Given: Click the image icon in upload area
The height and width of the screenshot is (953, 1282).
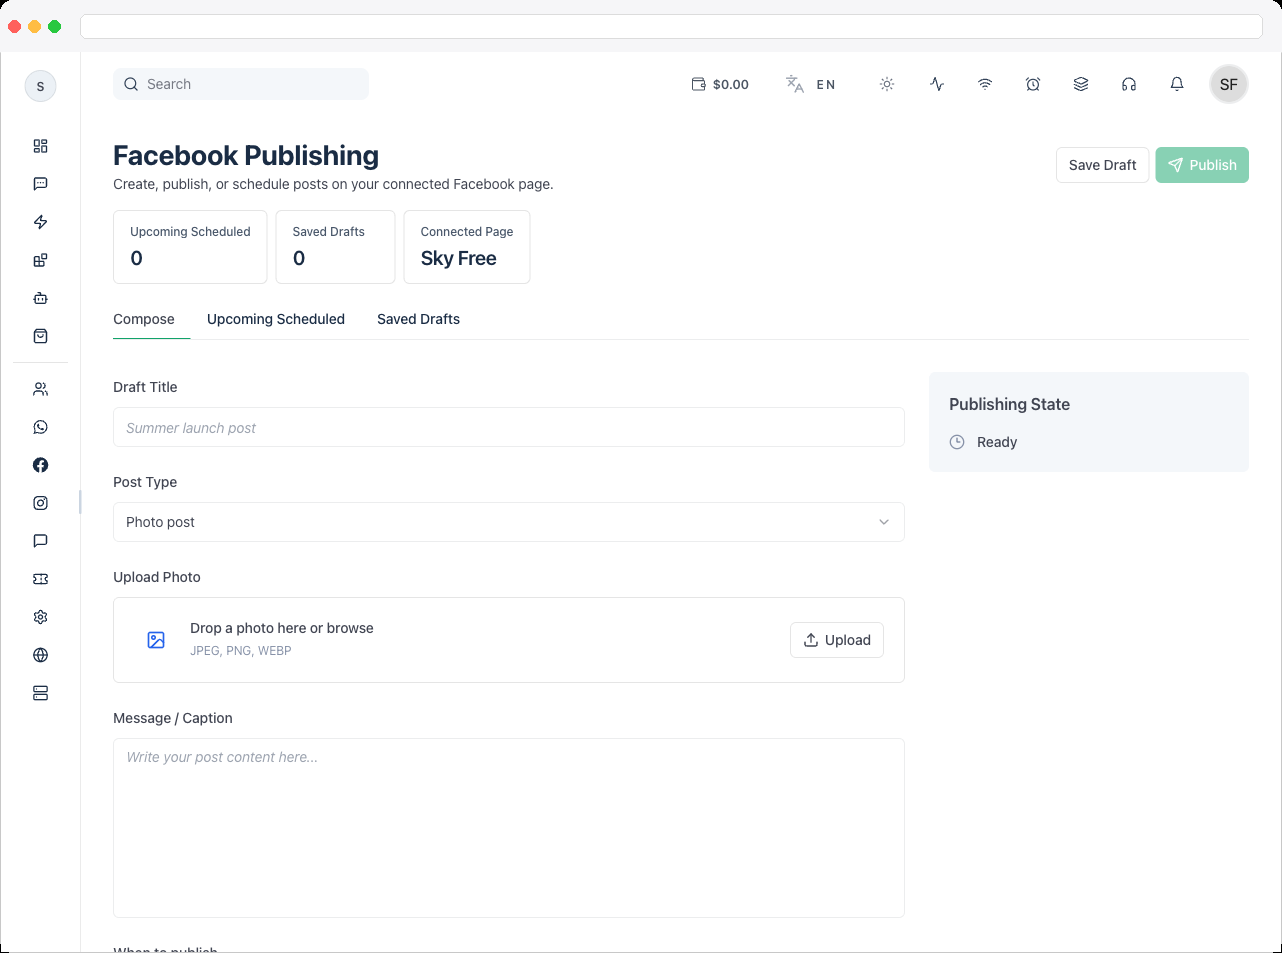Looking at the screenshot, I should [156, 640].
